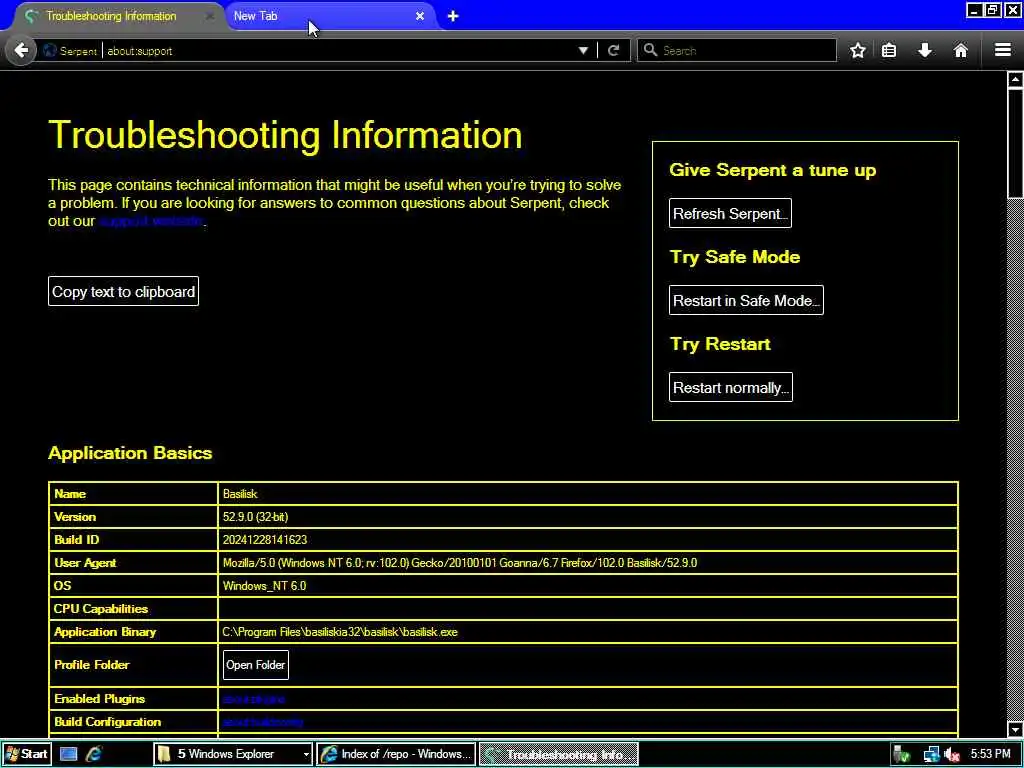Click the User Agent row label
The width and height of the screenshot is (1024, 768).
(x=85, y=562)
